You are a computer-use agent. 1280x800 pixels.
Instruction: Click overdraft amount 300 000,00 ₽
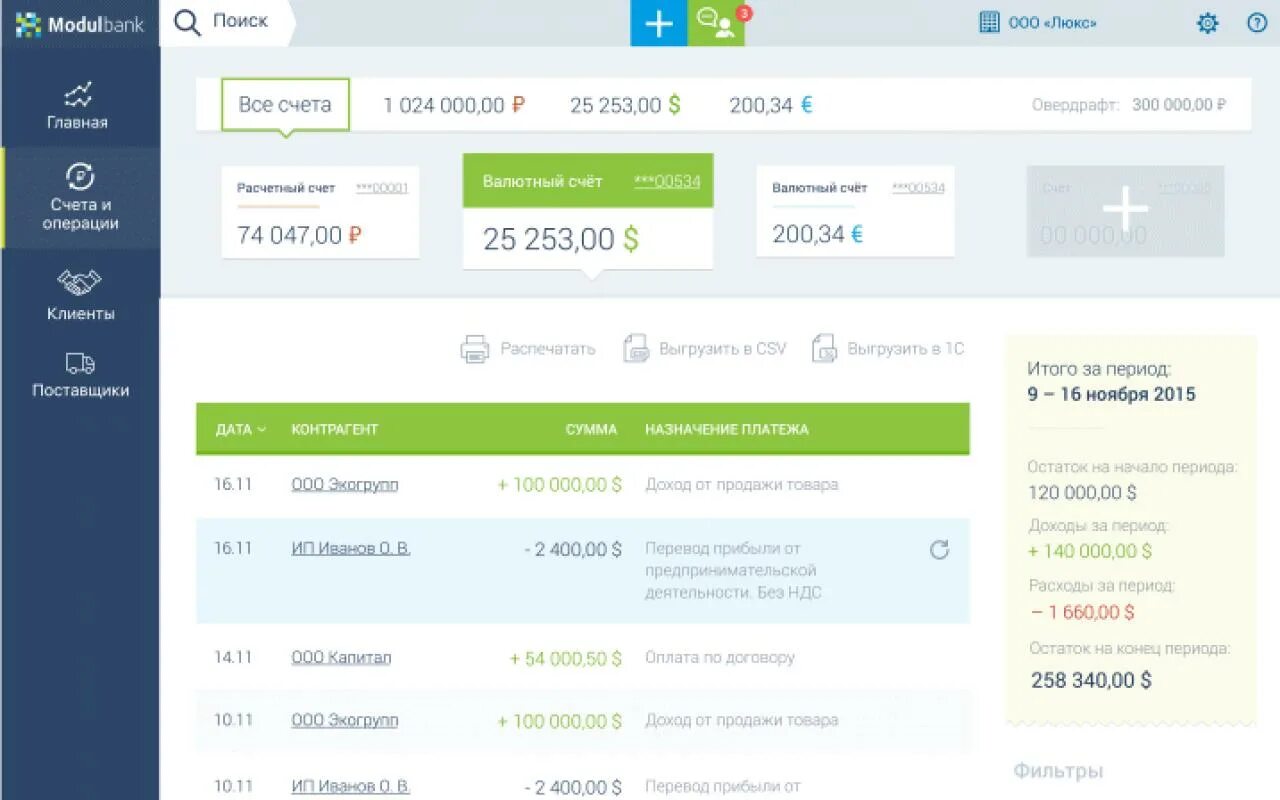coord(1179,105)
